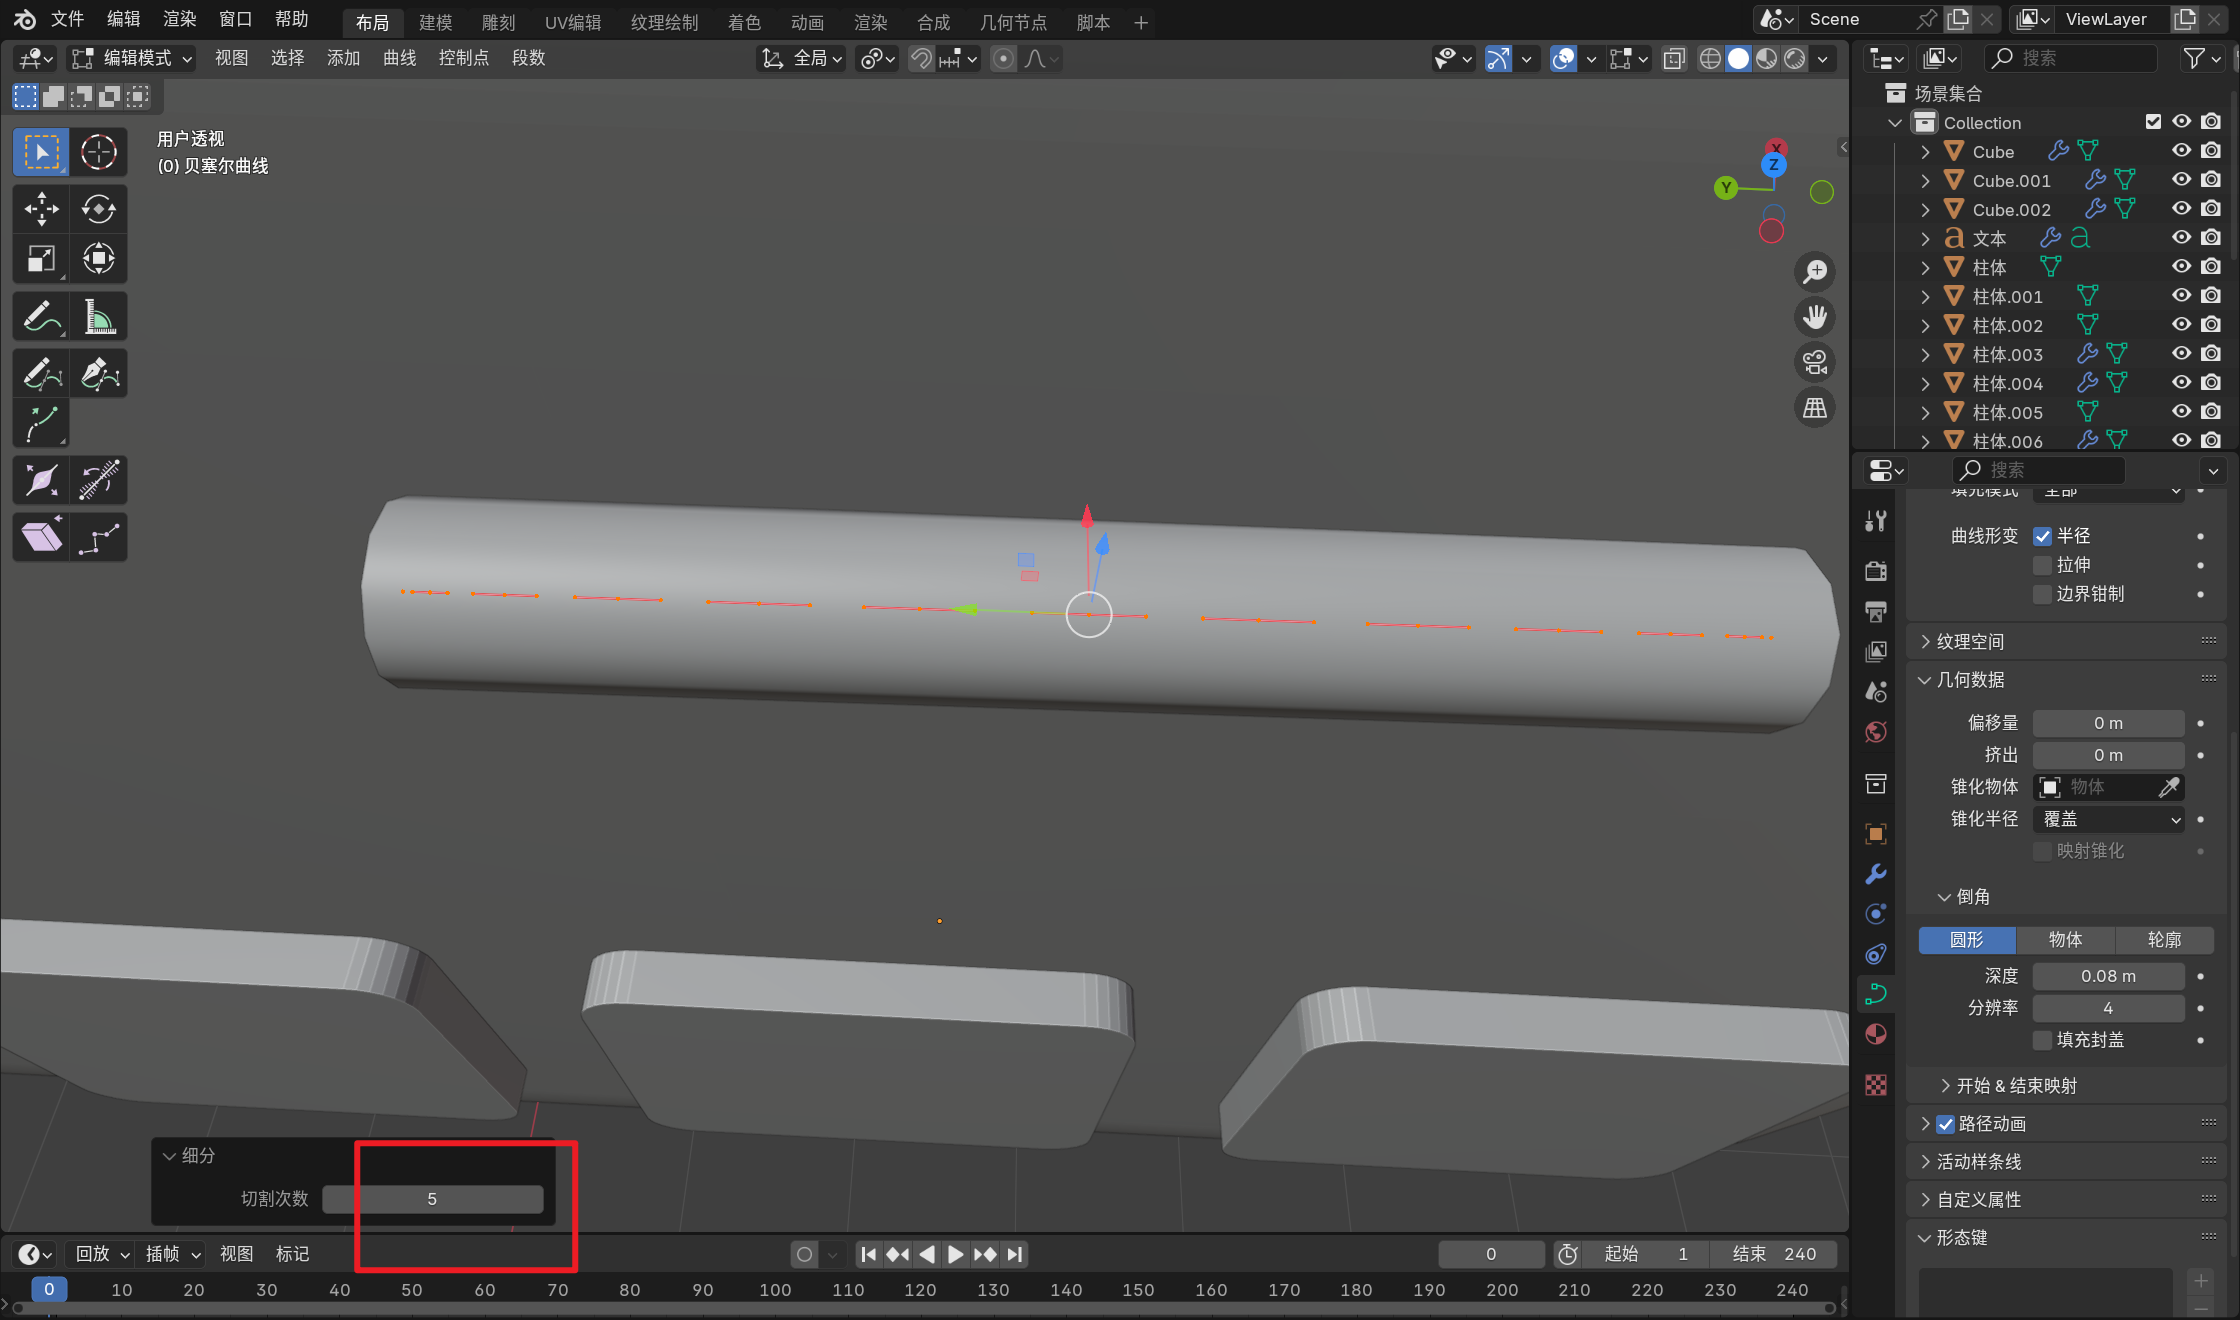Activate the Measure ruler tool

click(98, 317)
